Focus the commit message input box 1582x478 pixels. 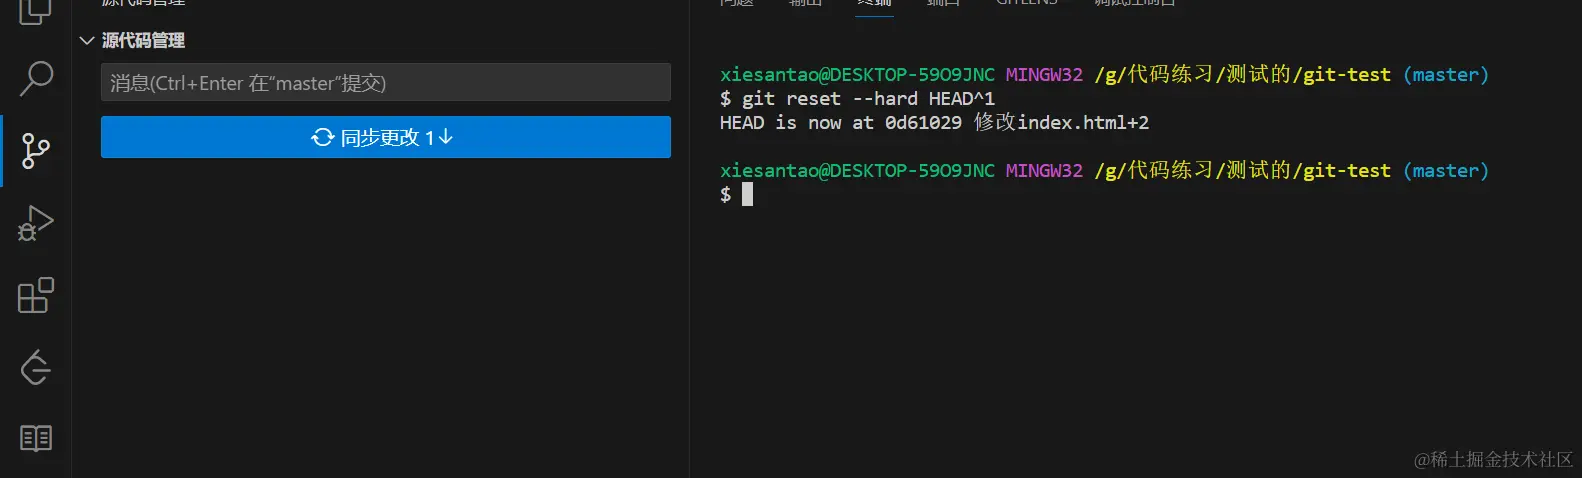coord(386,82)
